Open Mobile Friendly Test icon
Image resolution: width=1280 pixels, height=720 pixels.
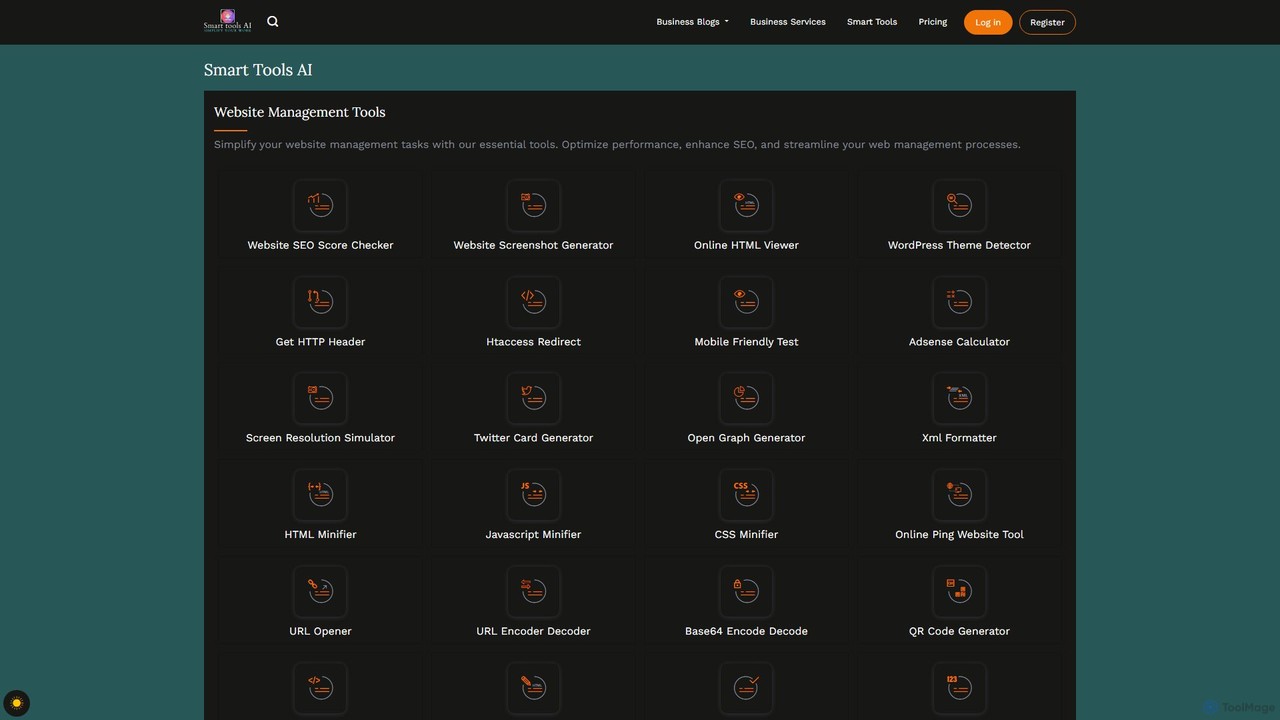click(746, 302)
